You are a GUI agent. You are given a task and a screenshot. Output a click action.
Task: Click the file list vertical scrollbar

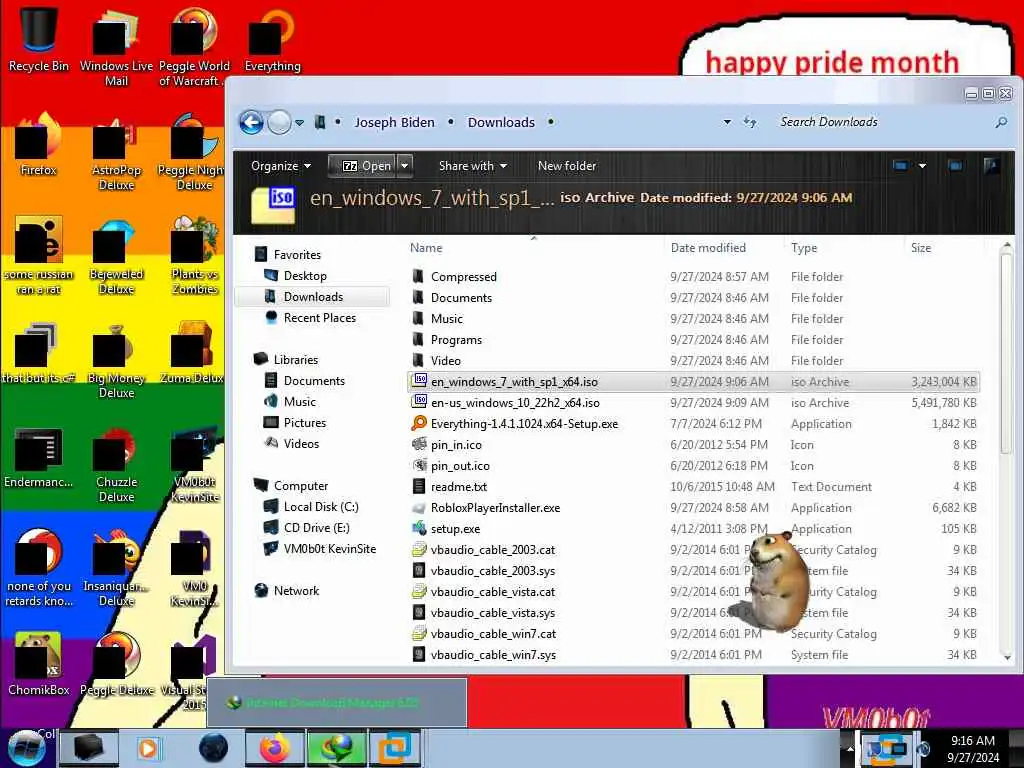pos(1007,353)
